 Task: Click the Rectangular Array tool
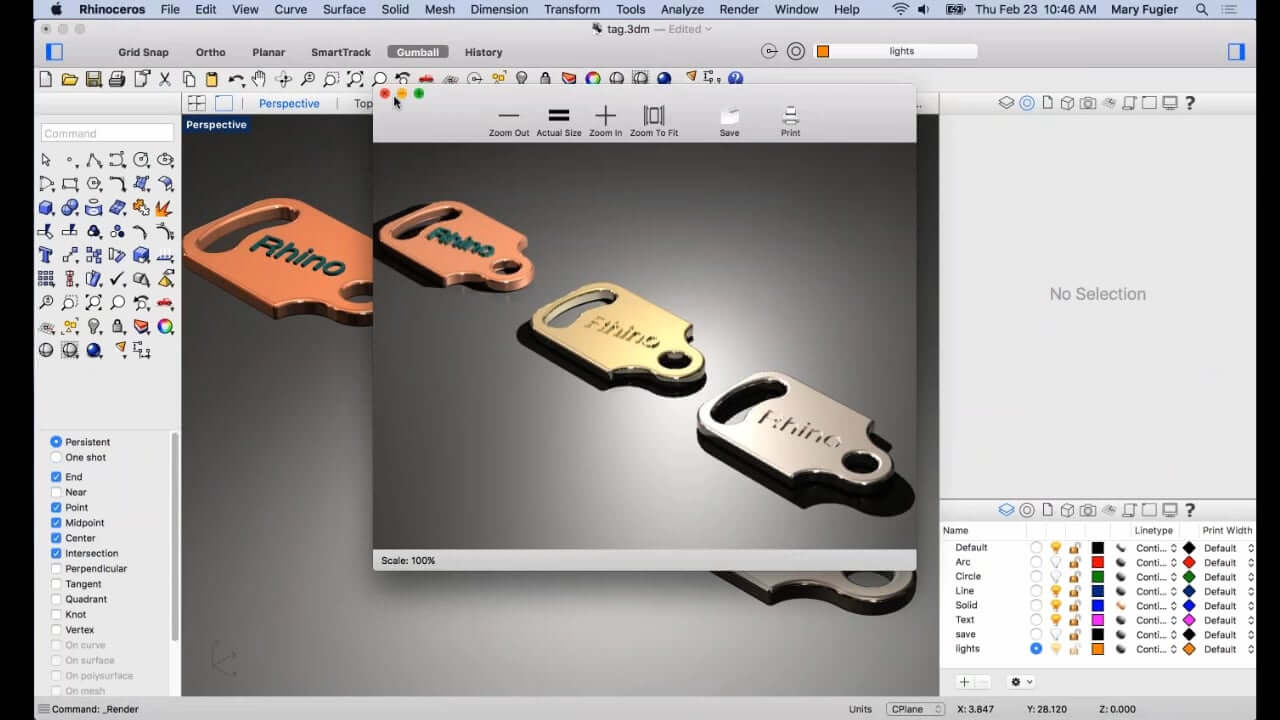46,279
